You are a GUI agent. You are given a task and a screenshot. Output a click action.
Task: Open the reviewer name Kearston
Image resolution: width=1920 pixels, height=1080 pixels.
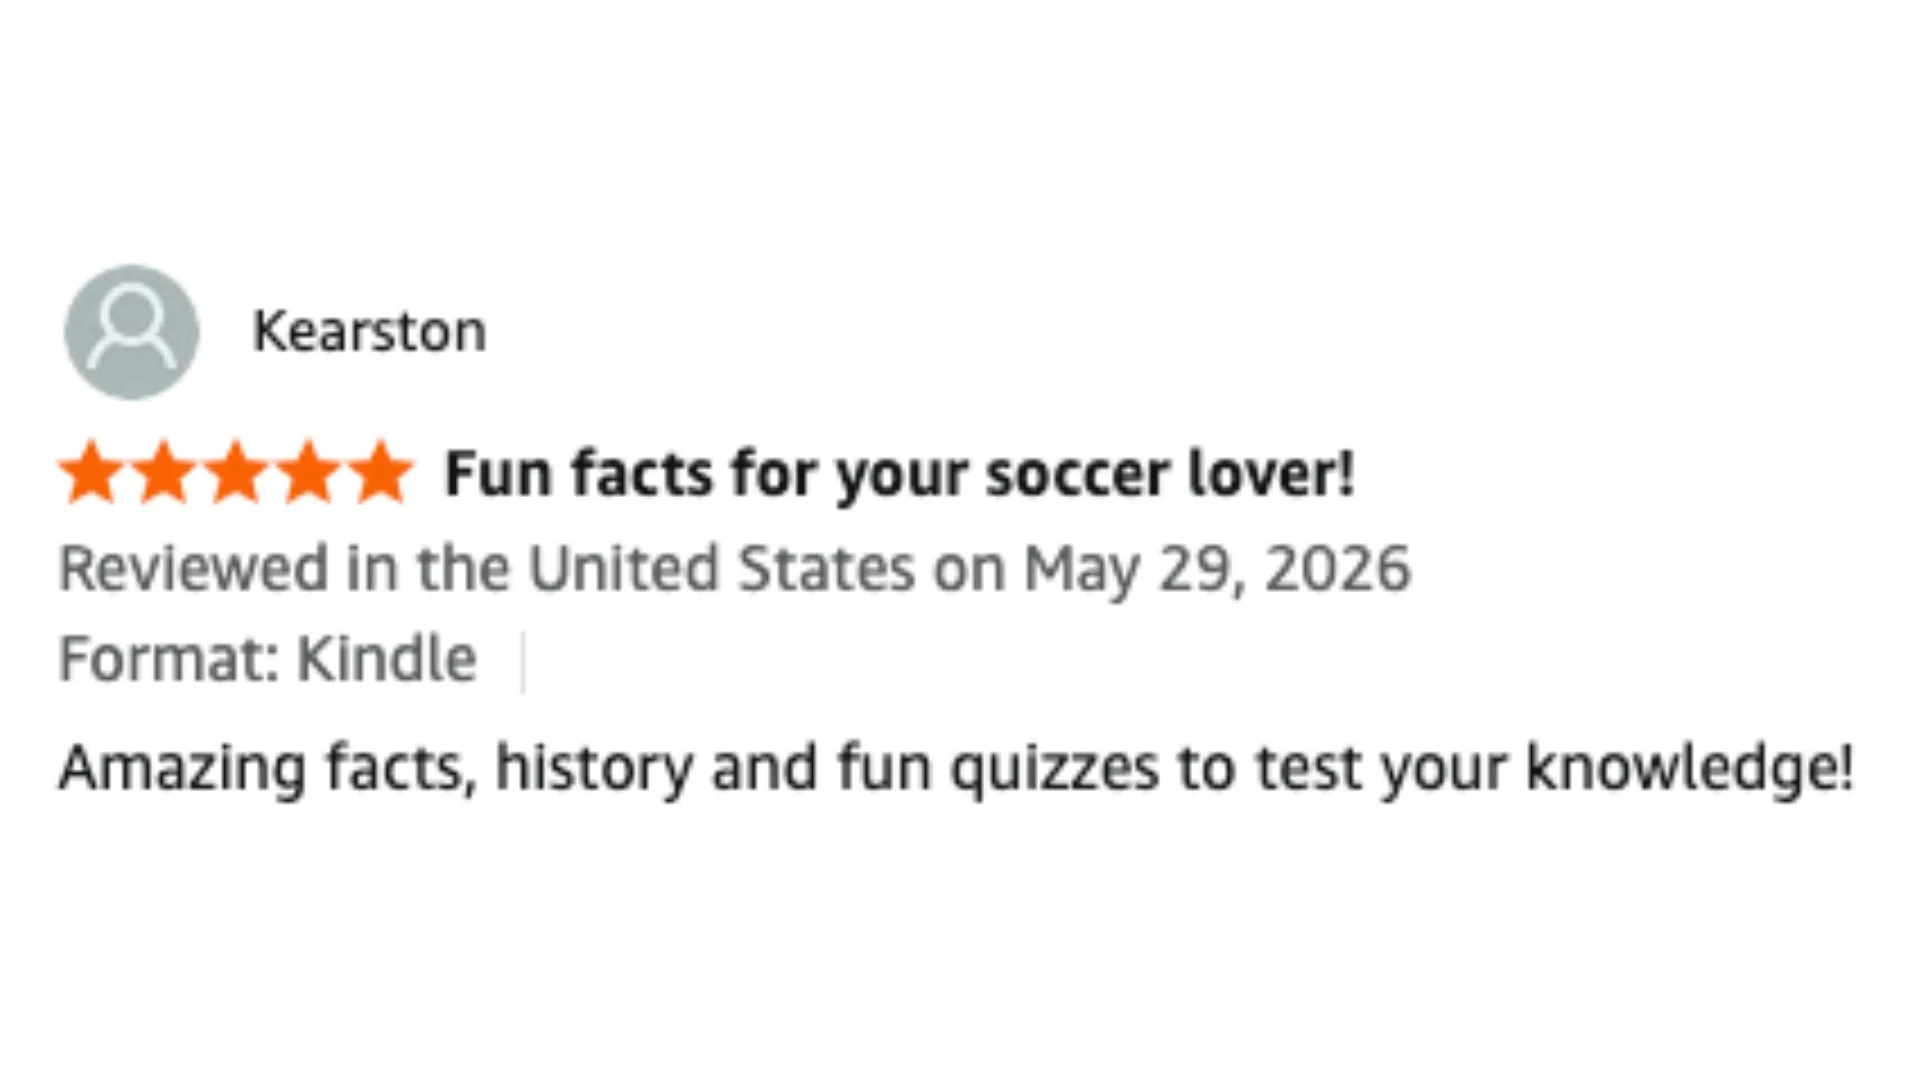369,332
